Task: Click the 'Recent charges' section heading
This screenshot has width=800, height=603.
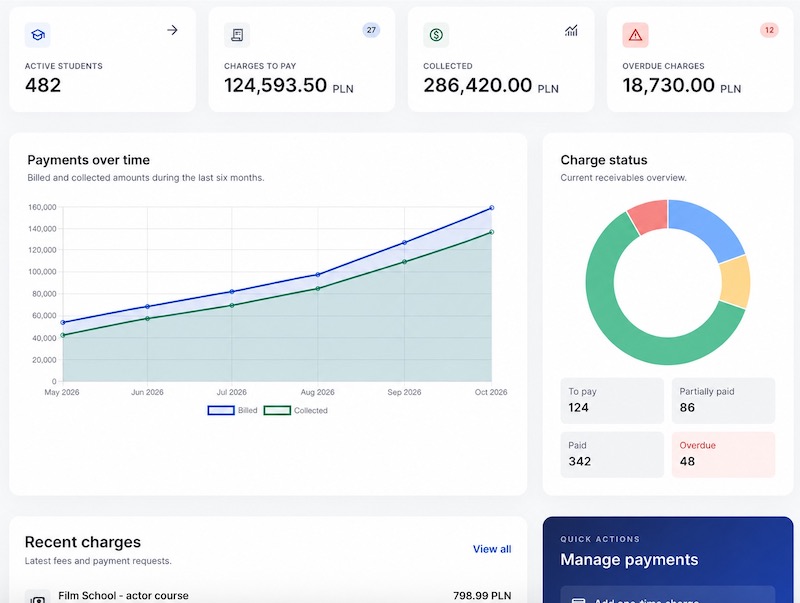Action: [83, 542]
